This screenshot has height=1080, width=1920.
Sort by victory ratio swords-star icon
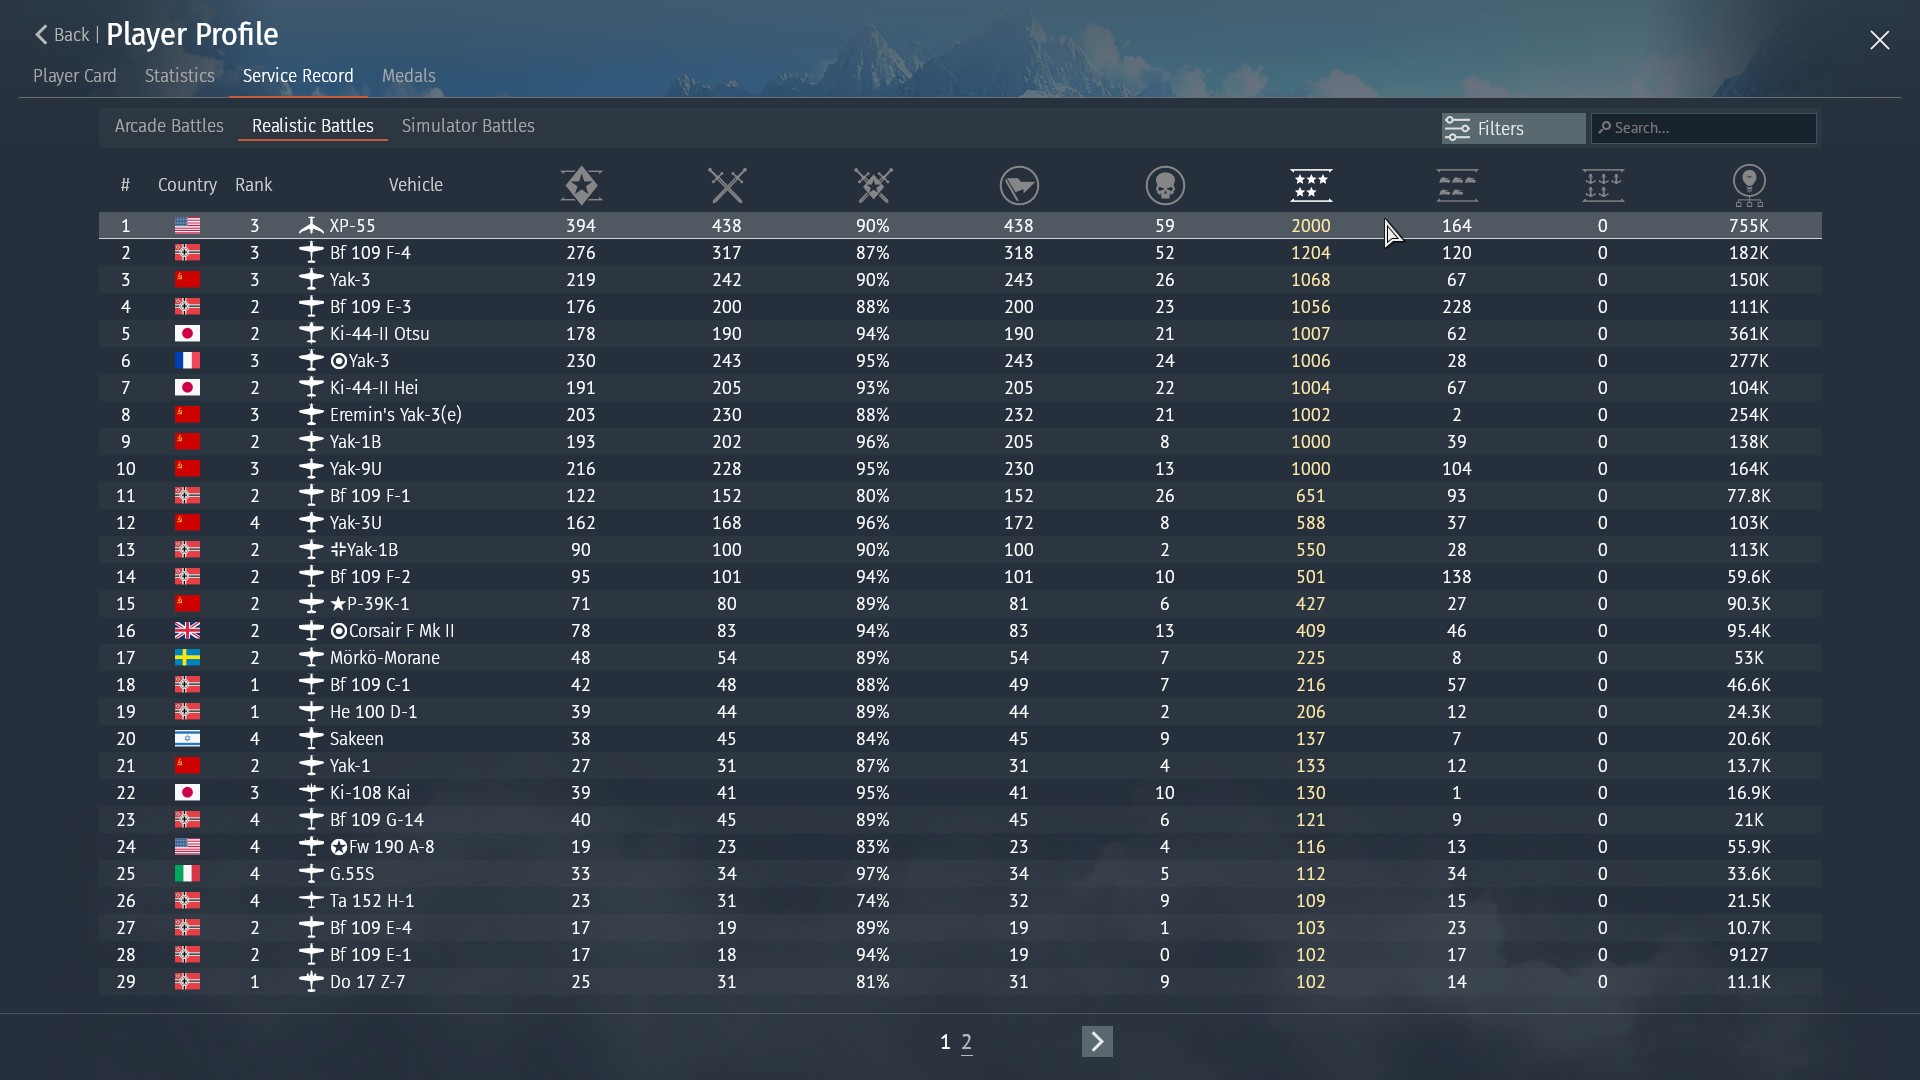[x=873, y=185]
